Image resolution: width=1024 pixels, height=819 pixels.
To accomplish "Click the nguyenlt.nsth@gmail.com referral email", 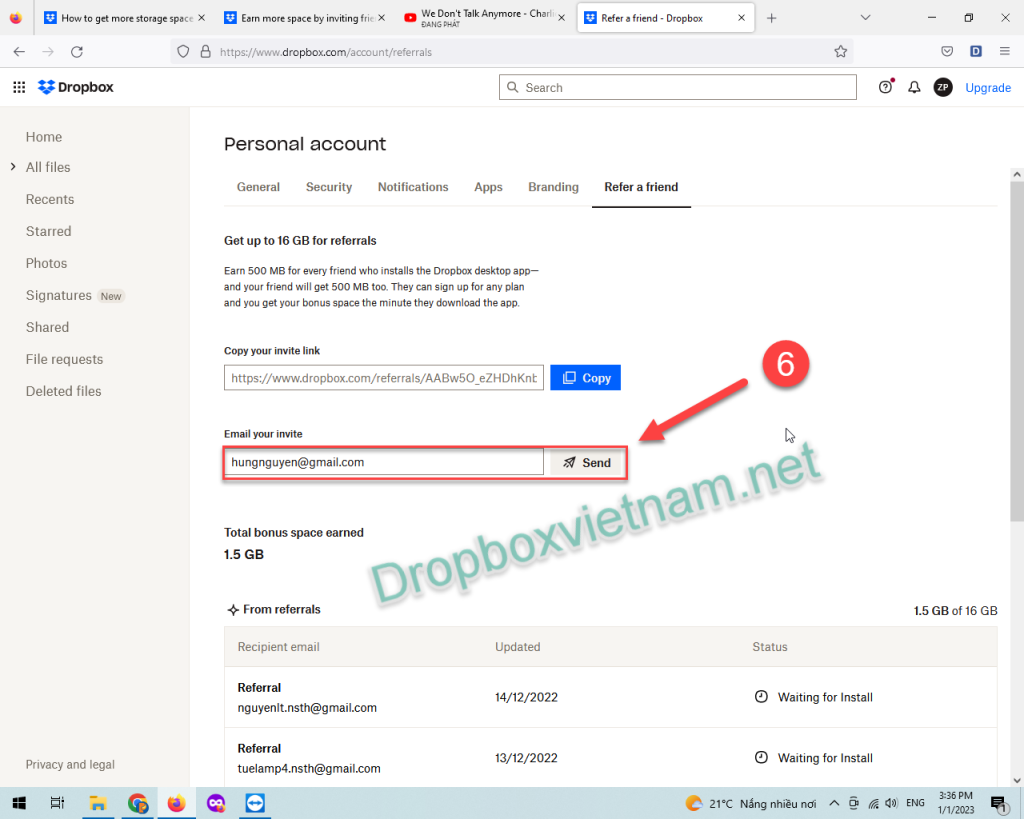I will pos(307,707).
